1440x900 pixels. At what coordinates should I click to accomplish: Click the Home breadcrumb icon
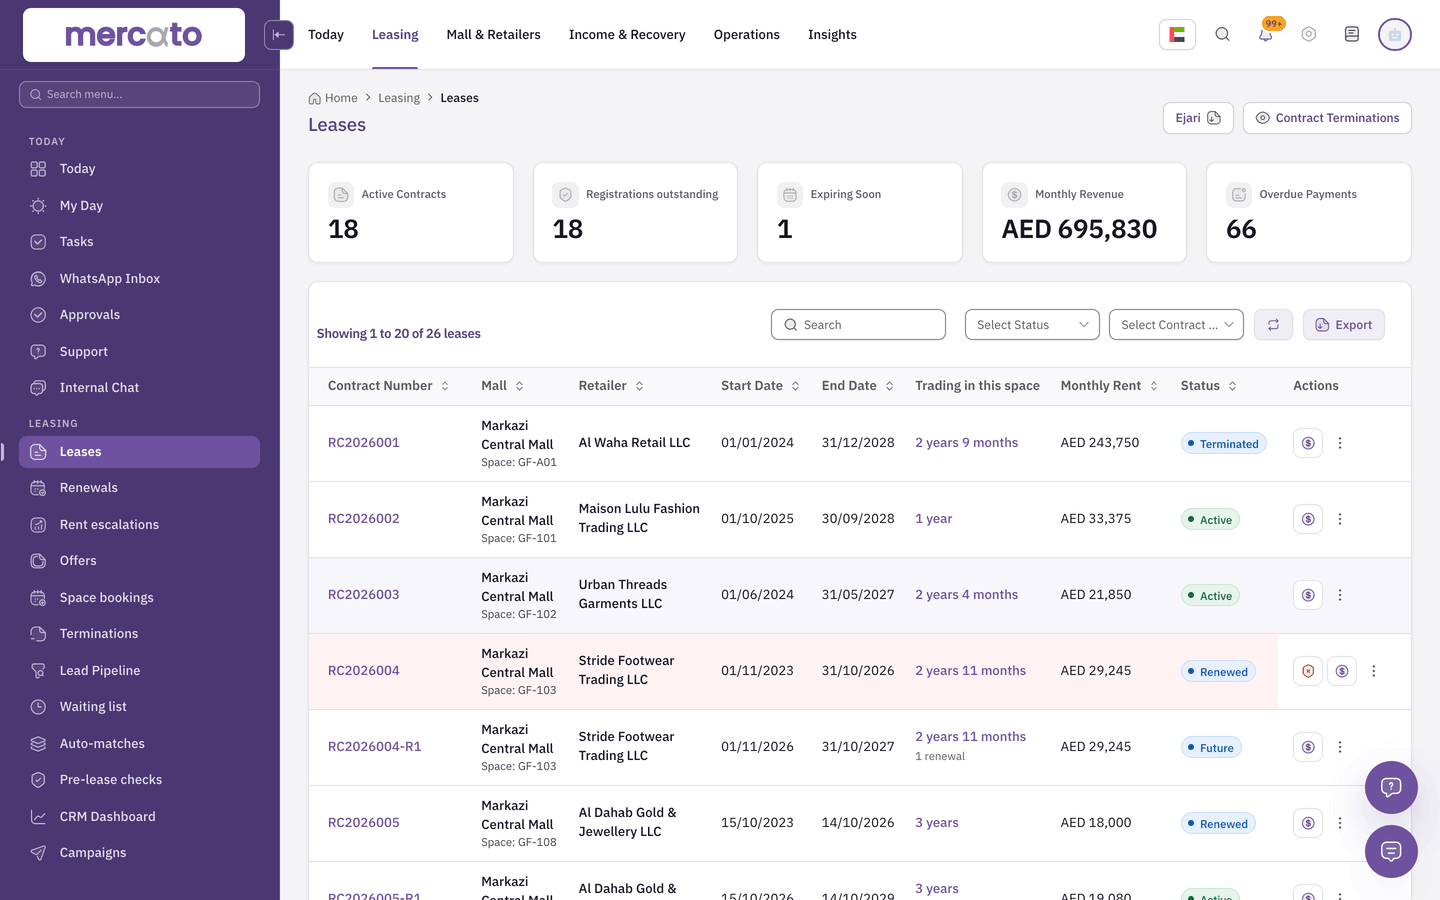[315, 98]
